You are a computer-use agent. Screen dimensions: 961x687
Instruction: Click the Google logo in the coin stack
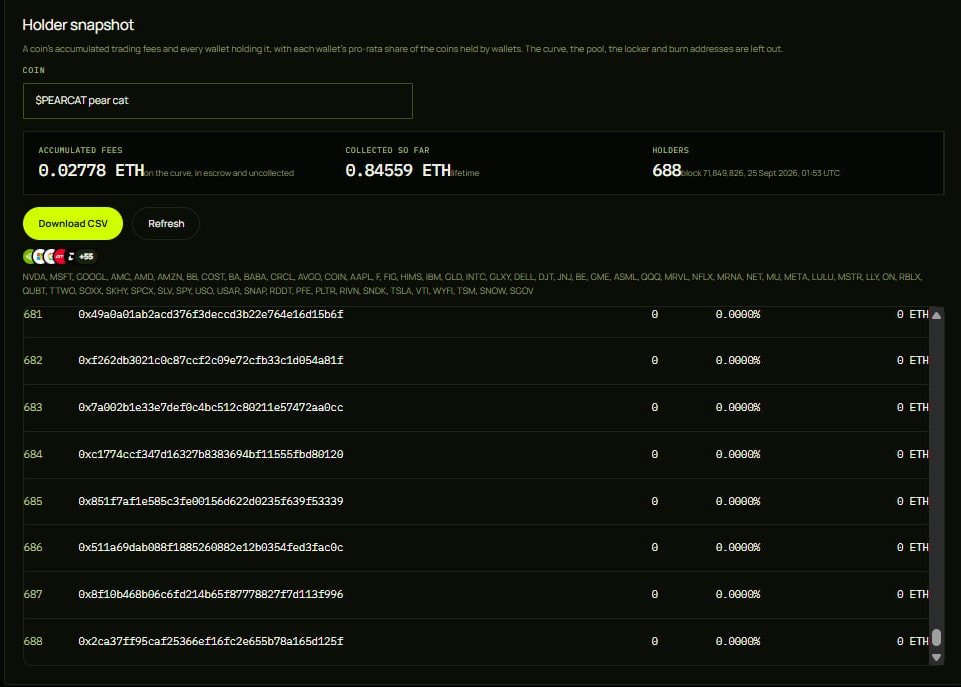[49, 256]
